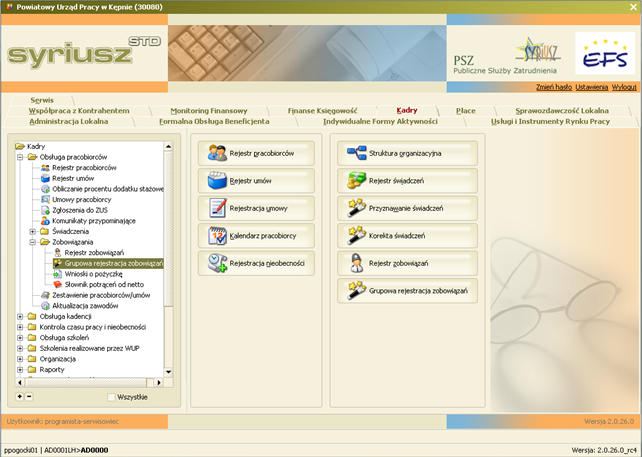Click the tree scroll down arrow
The width and height of the screenshot is (642, 457).
point(168,372)
